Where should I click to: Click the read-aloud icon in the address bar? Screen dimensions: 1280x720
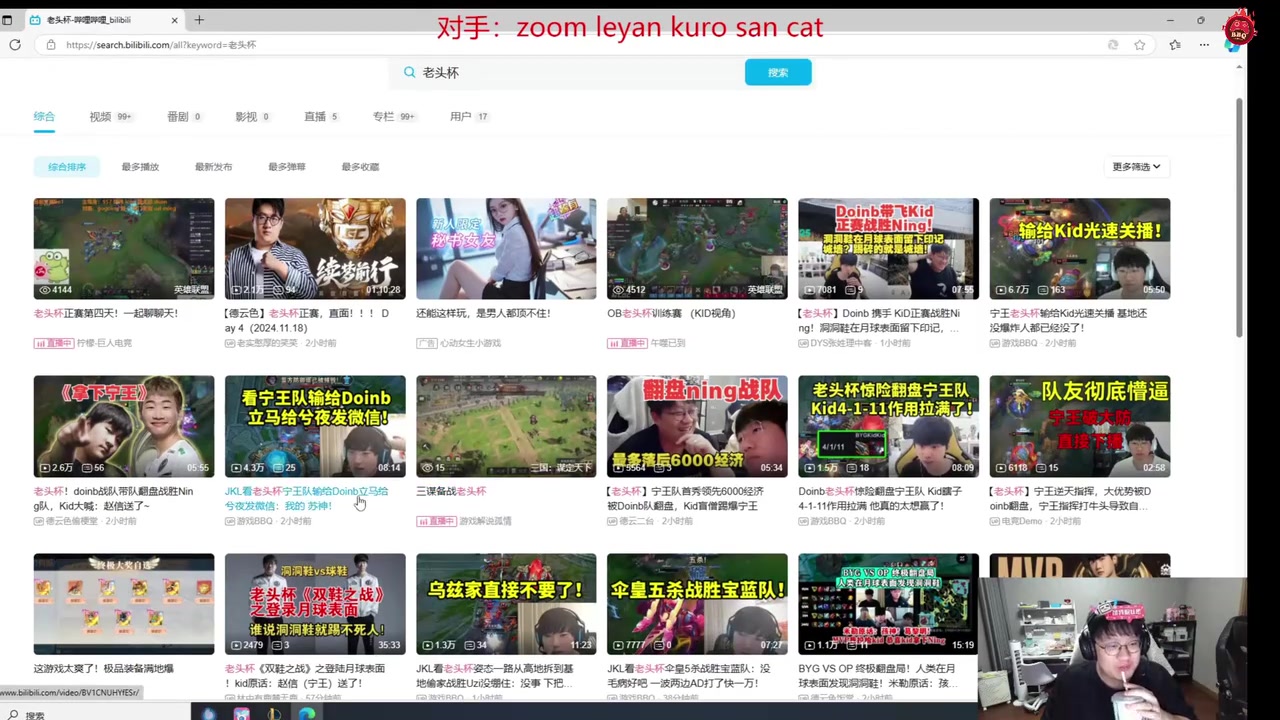[1113, 45]
